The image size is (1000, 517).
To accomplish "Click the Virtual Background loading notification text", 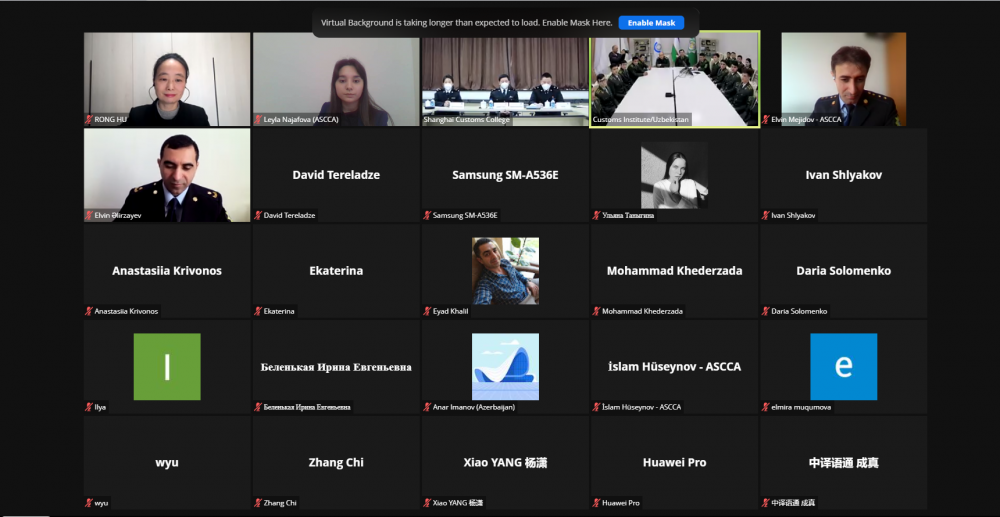I will [x=467, y=23].
